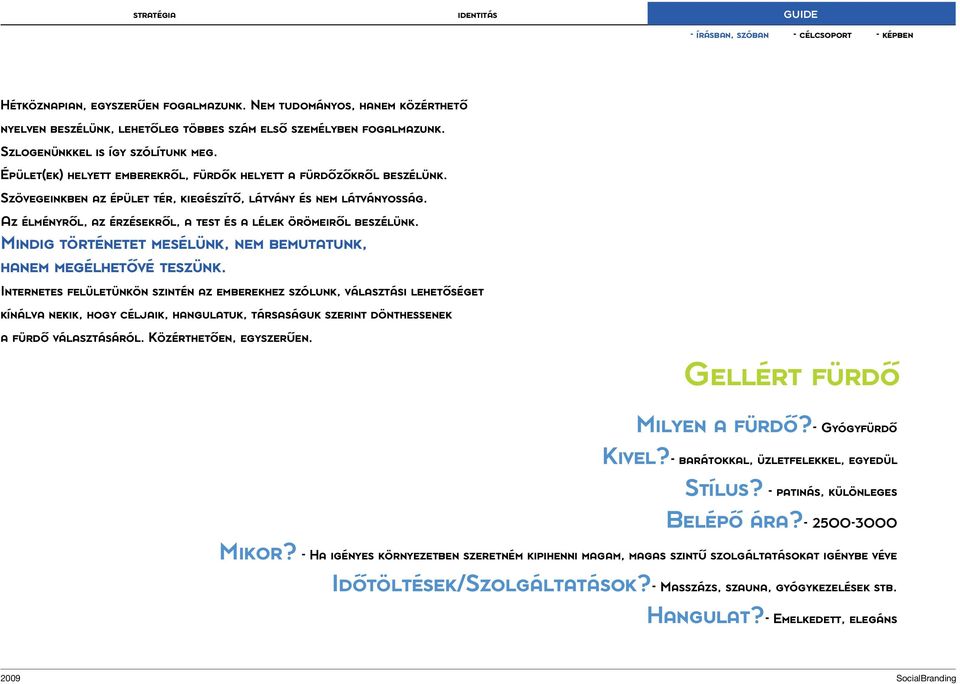The width and height of the screenshot is (960, 684).
Task: Switch to the Identitás tab
Action: click(477, 15)
